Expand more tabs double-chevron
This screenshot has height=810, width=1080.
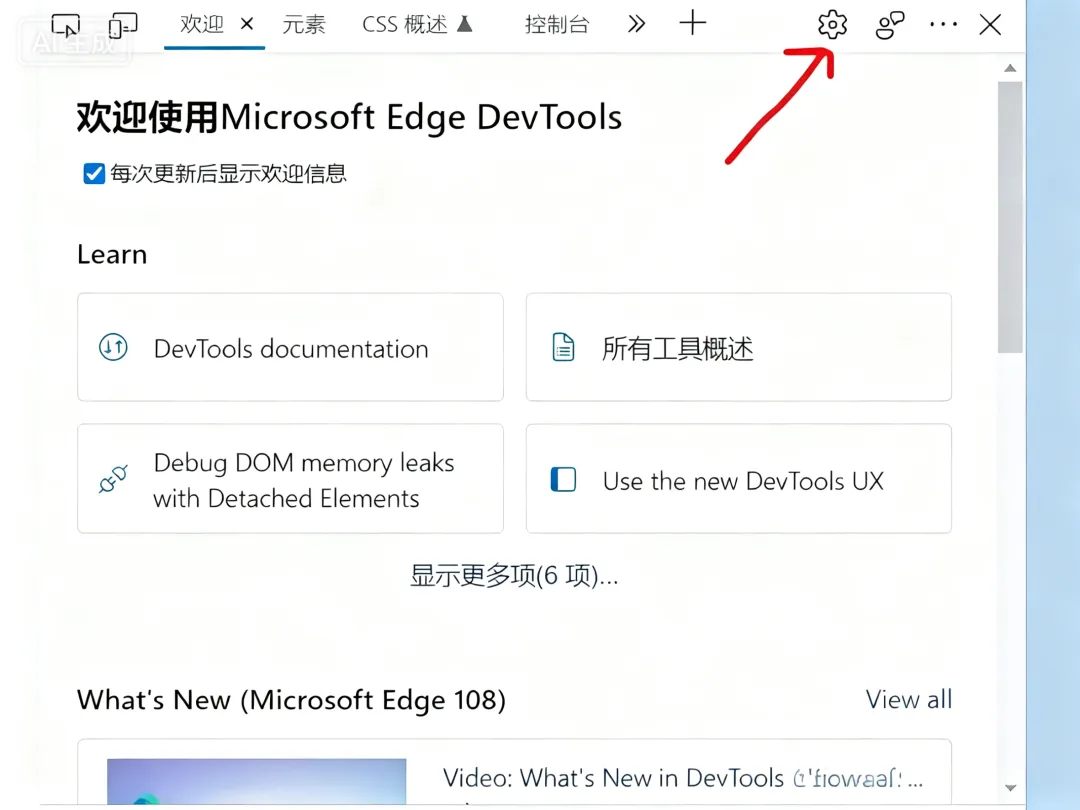(636, 24)
